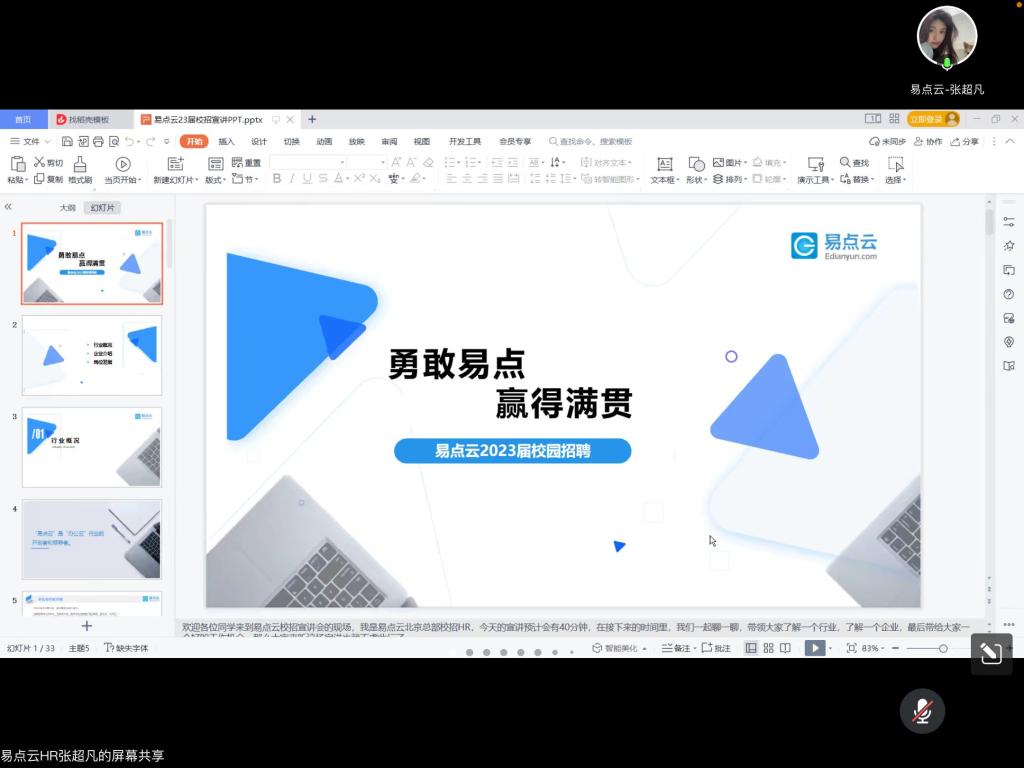Switch to Normal view in status bar

pyautogui.click(x=751, y=648)
